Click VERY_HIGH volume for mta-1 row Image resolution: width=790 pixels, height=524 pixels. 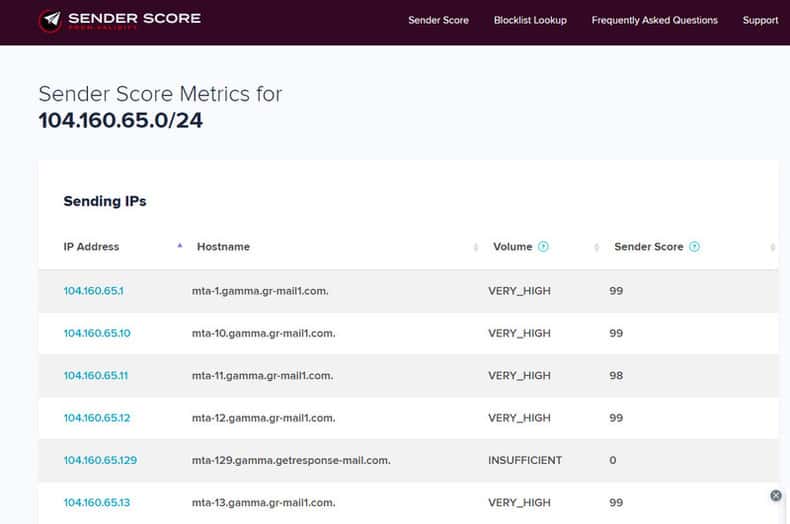519,291
